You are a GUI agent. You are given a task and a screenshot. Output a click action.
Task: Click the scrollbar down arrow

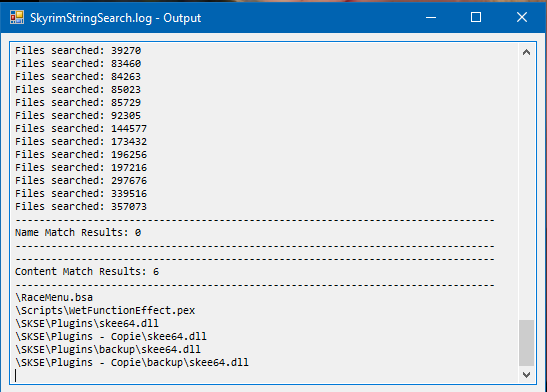[x=526, y=375]
